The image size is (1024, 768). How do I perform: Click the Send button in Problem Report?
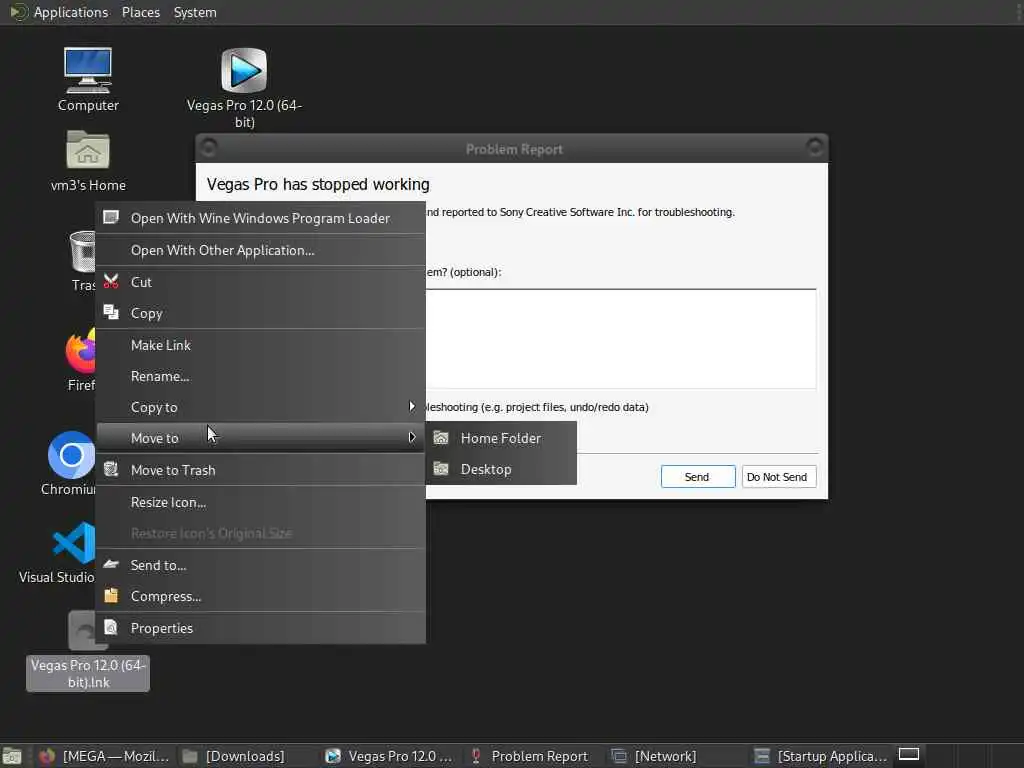point(697,477)
